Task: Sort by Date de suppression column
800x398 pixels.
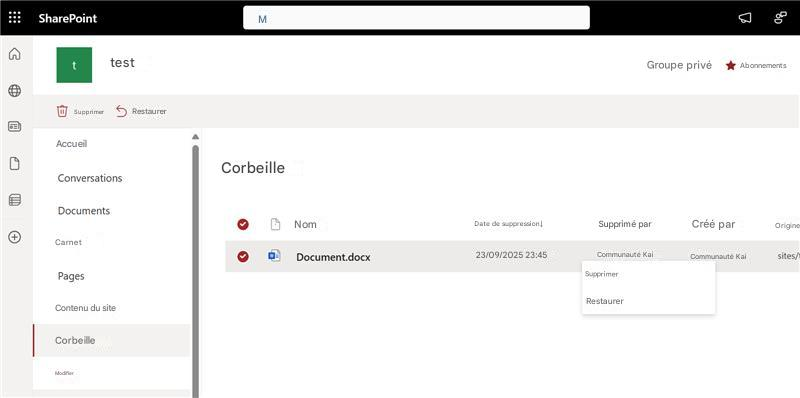Action: tap(509, 223)
